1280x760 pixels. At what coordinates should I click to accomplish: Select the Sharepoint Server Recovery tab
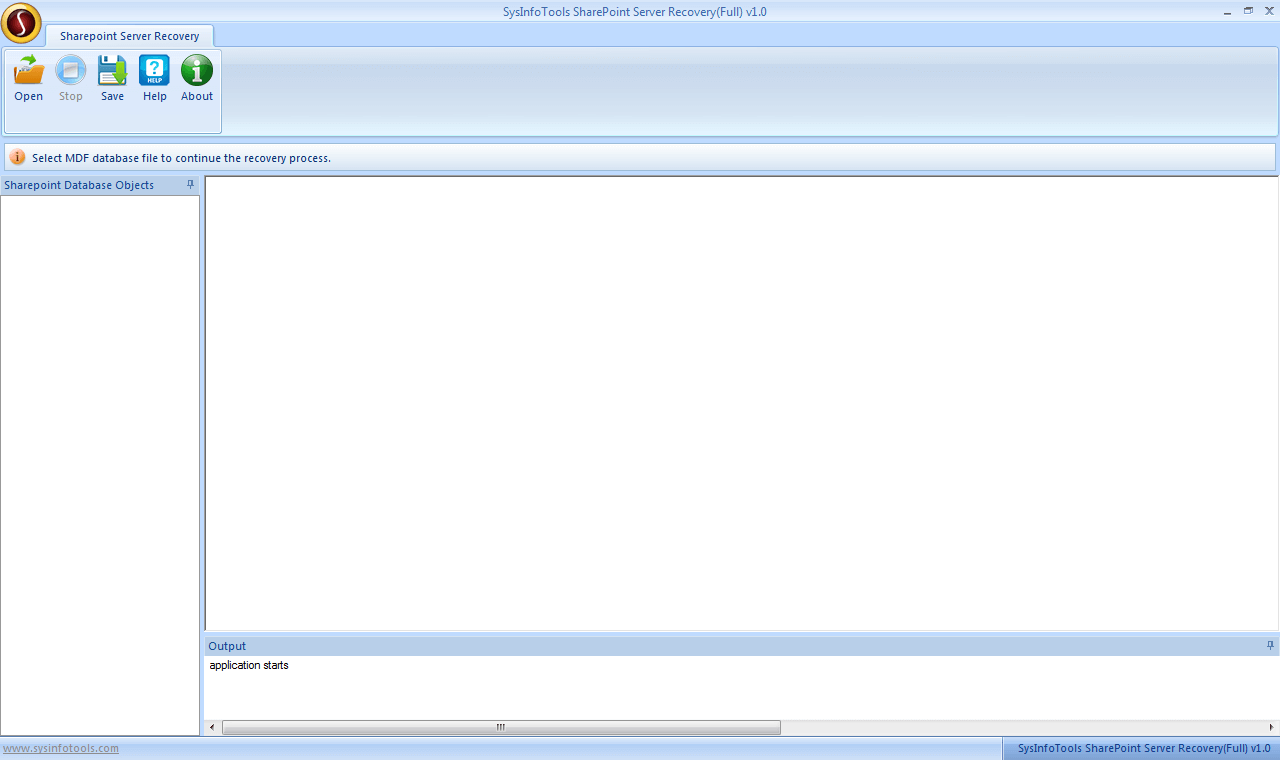[130, 36]
